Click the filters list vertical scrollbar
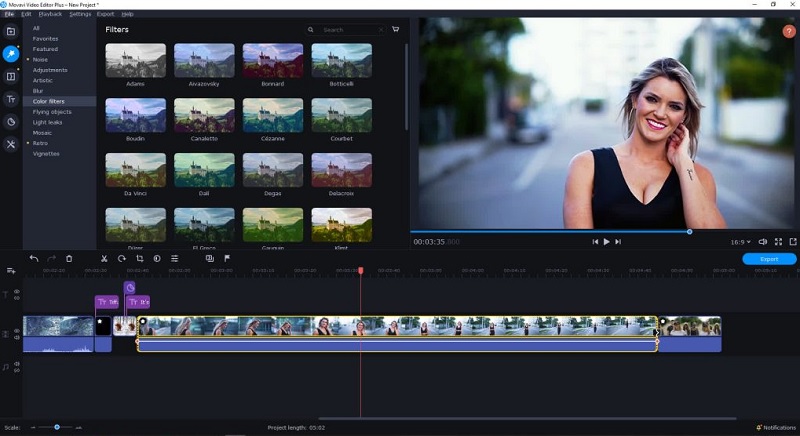This screenshot has width=800, height=436. point(406,87)
